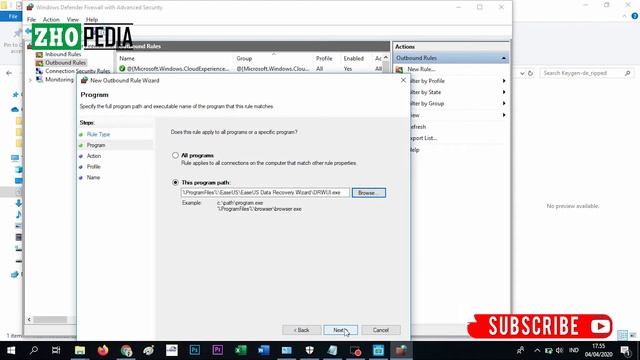
Task: Switch to the Firewall taskbar icon
Action: coord(401,350)
